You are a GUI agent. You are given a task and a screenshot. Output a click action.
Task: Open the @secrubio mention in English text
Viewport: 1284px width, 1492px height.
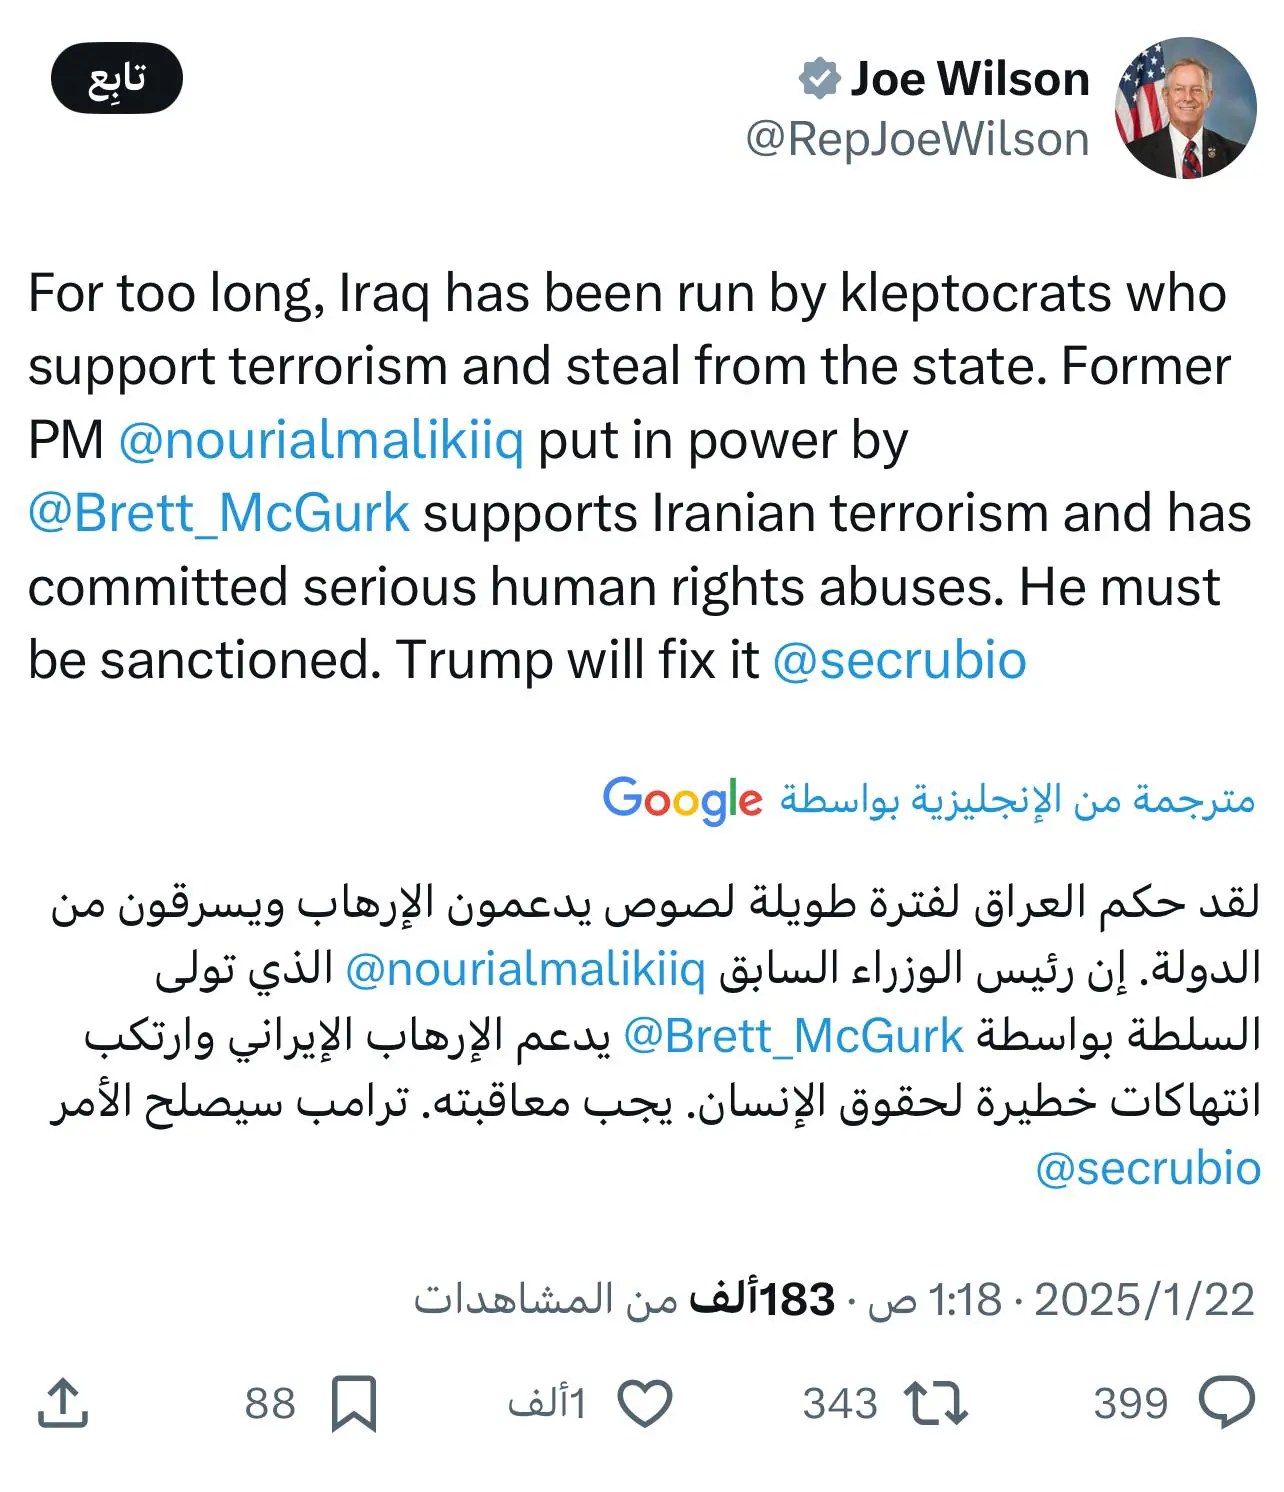pos(899,660)
